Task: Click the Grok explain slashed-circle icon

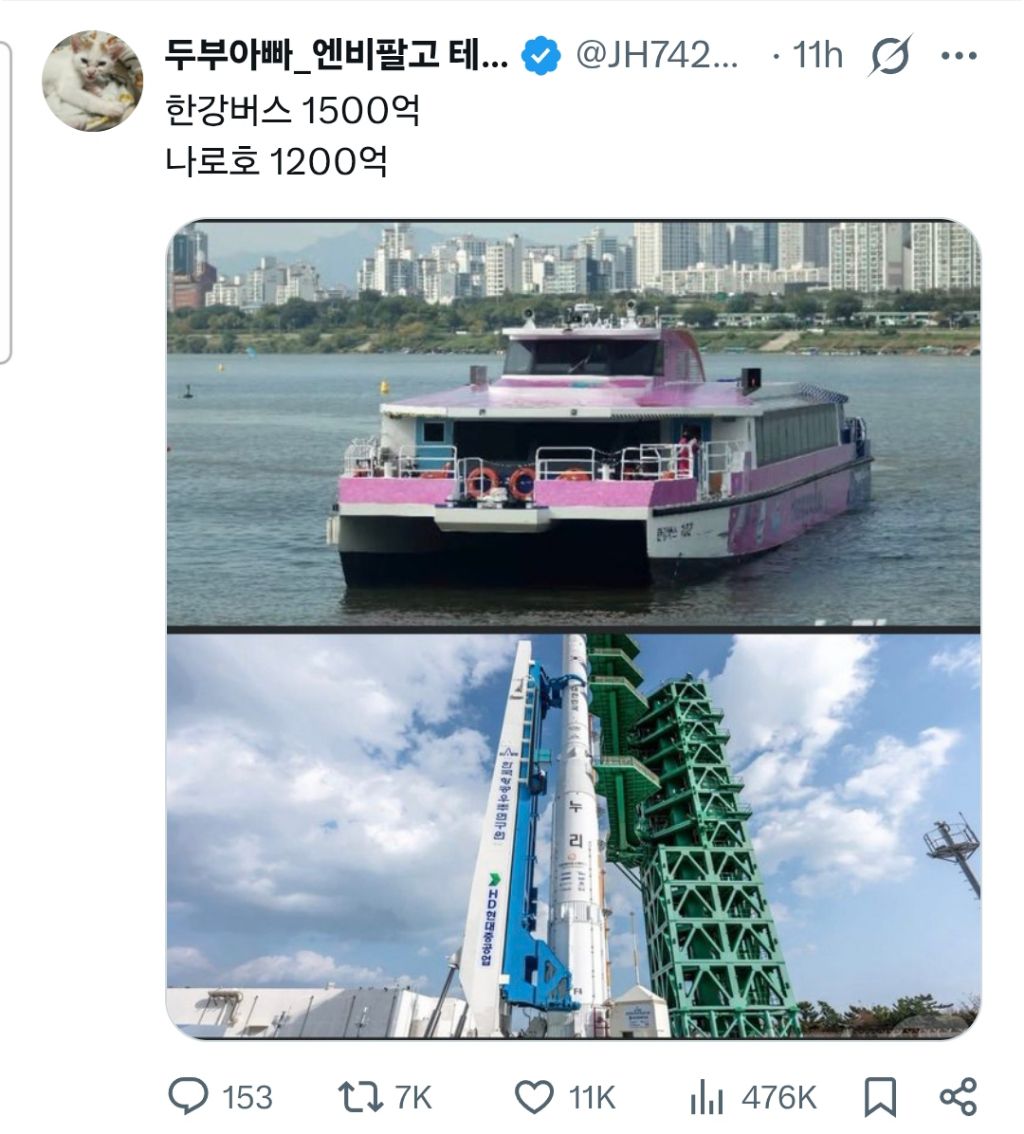Action: 889,55
